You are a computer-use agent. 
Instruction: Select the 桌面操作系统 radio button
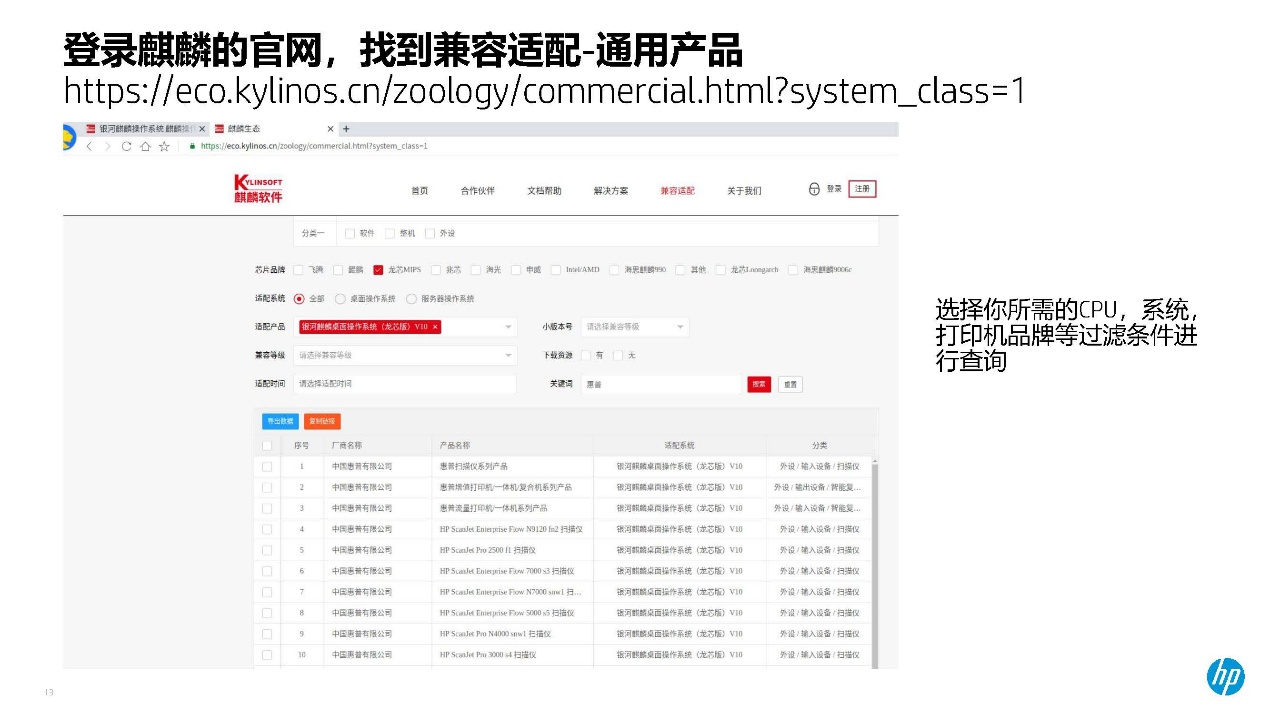pyautogui.click(x=340, y=299)
